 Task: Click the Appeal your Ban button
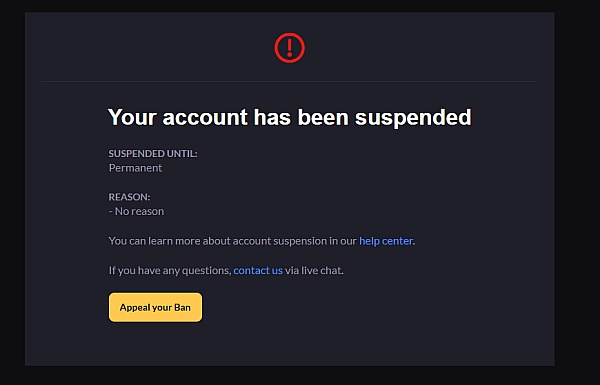155,307
